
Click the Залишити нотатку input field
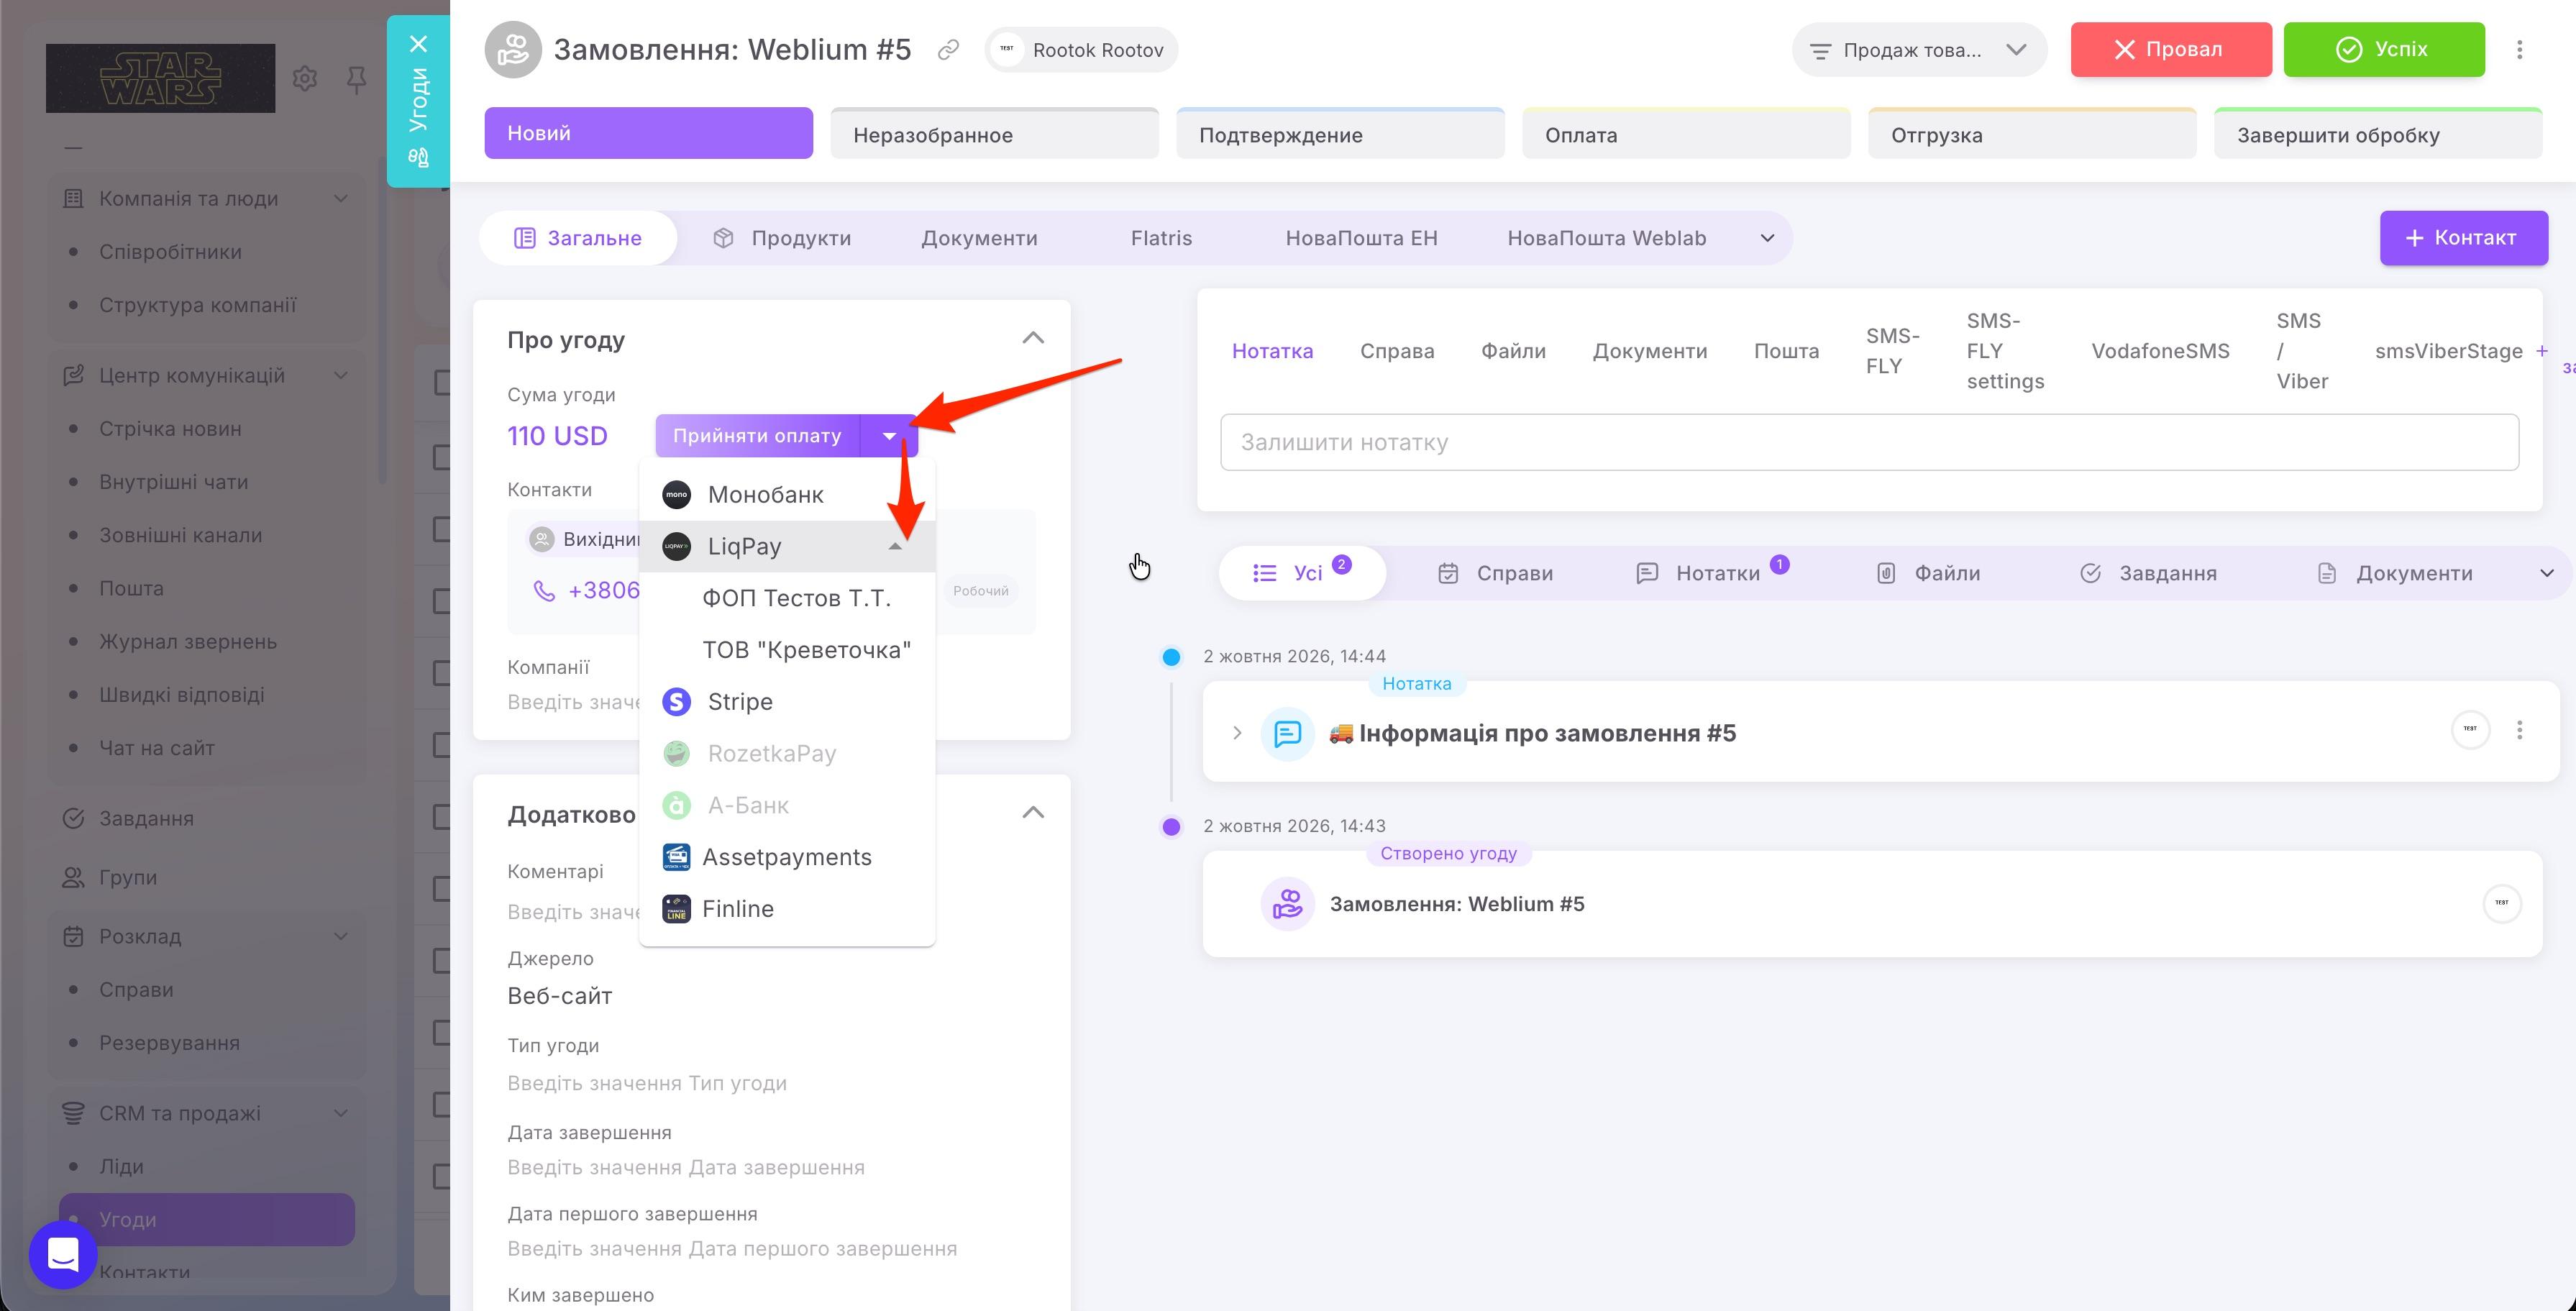tap(1869, 442)
